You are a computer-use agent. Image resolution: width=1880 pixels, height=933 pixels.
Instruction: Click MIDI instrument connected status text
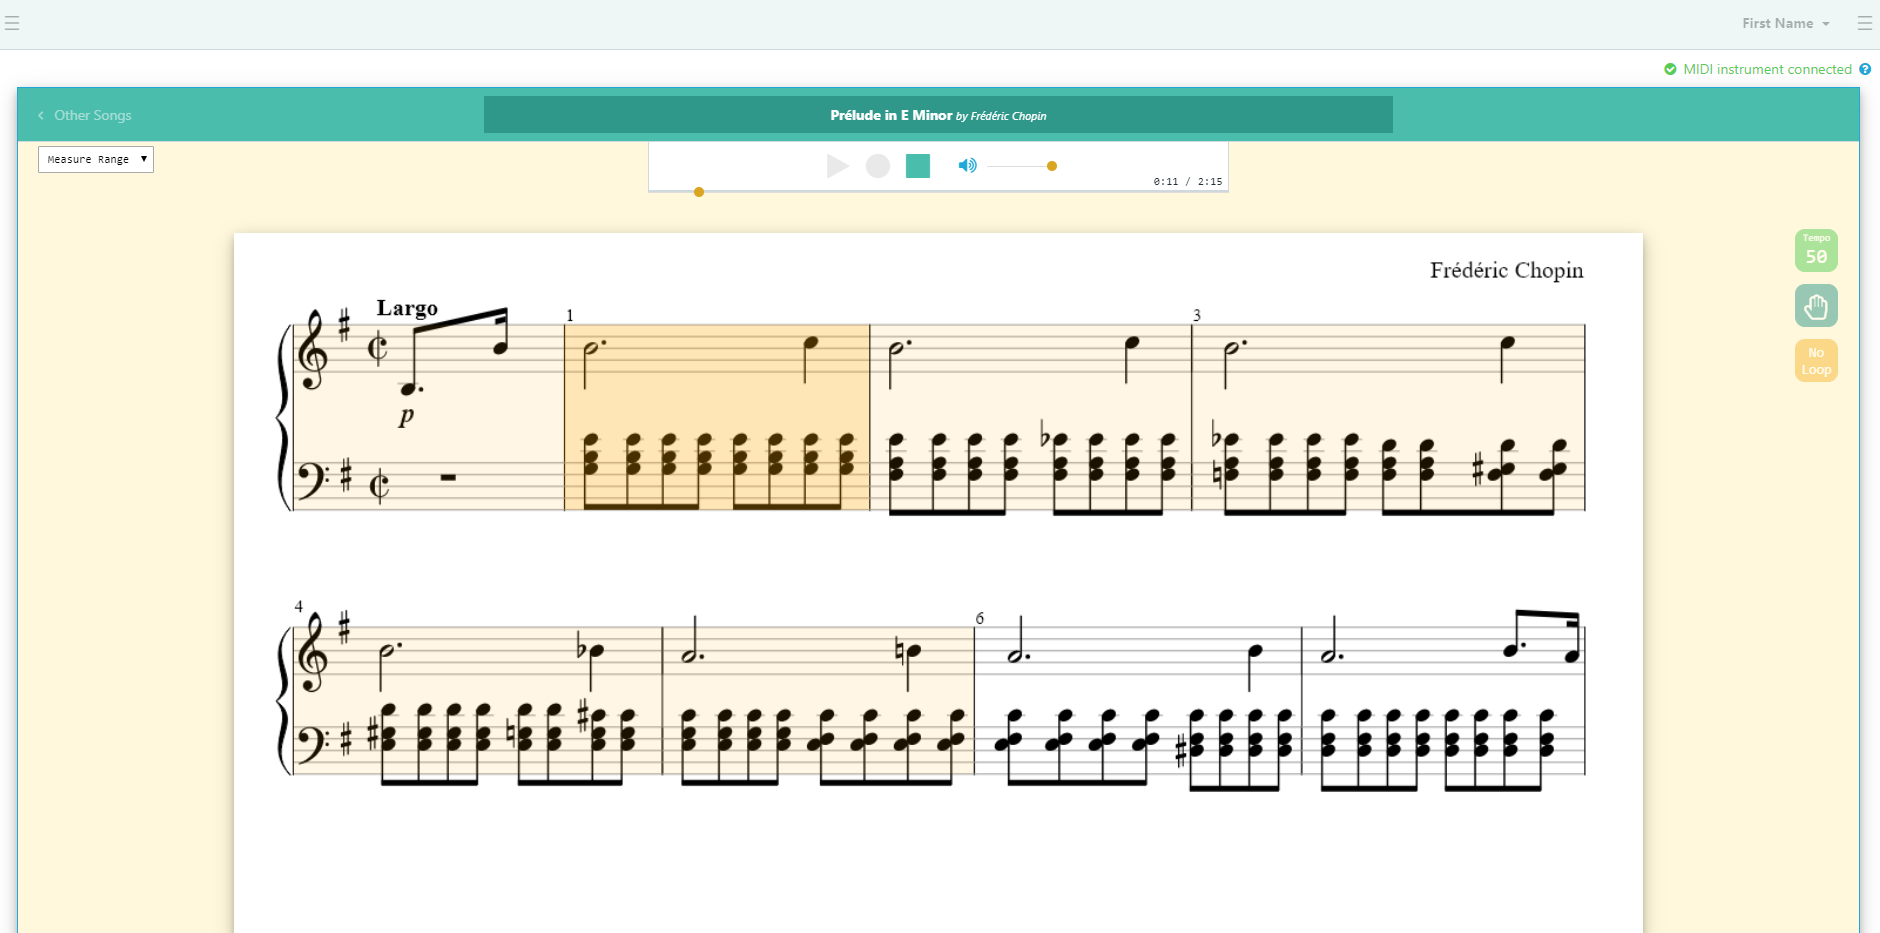pyautogui.click(x=1767, y=69)
